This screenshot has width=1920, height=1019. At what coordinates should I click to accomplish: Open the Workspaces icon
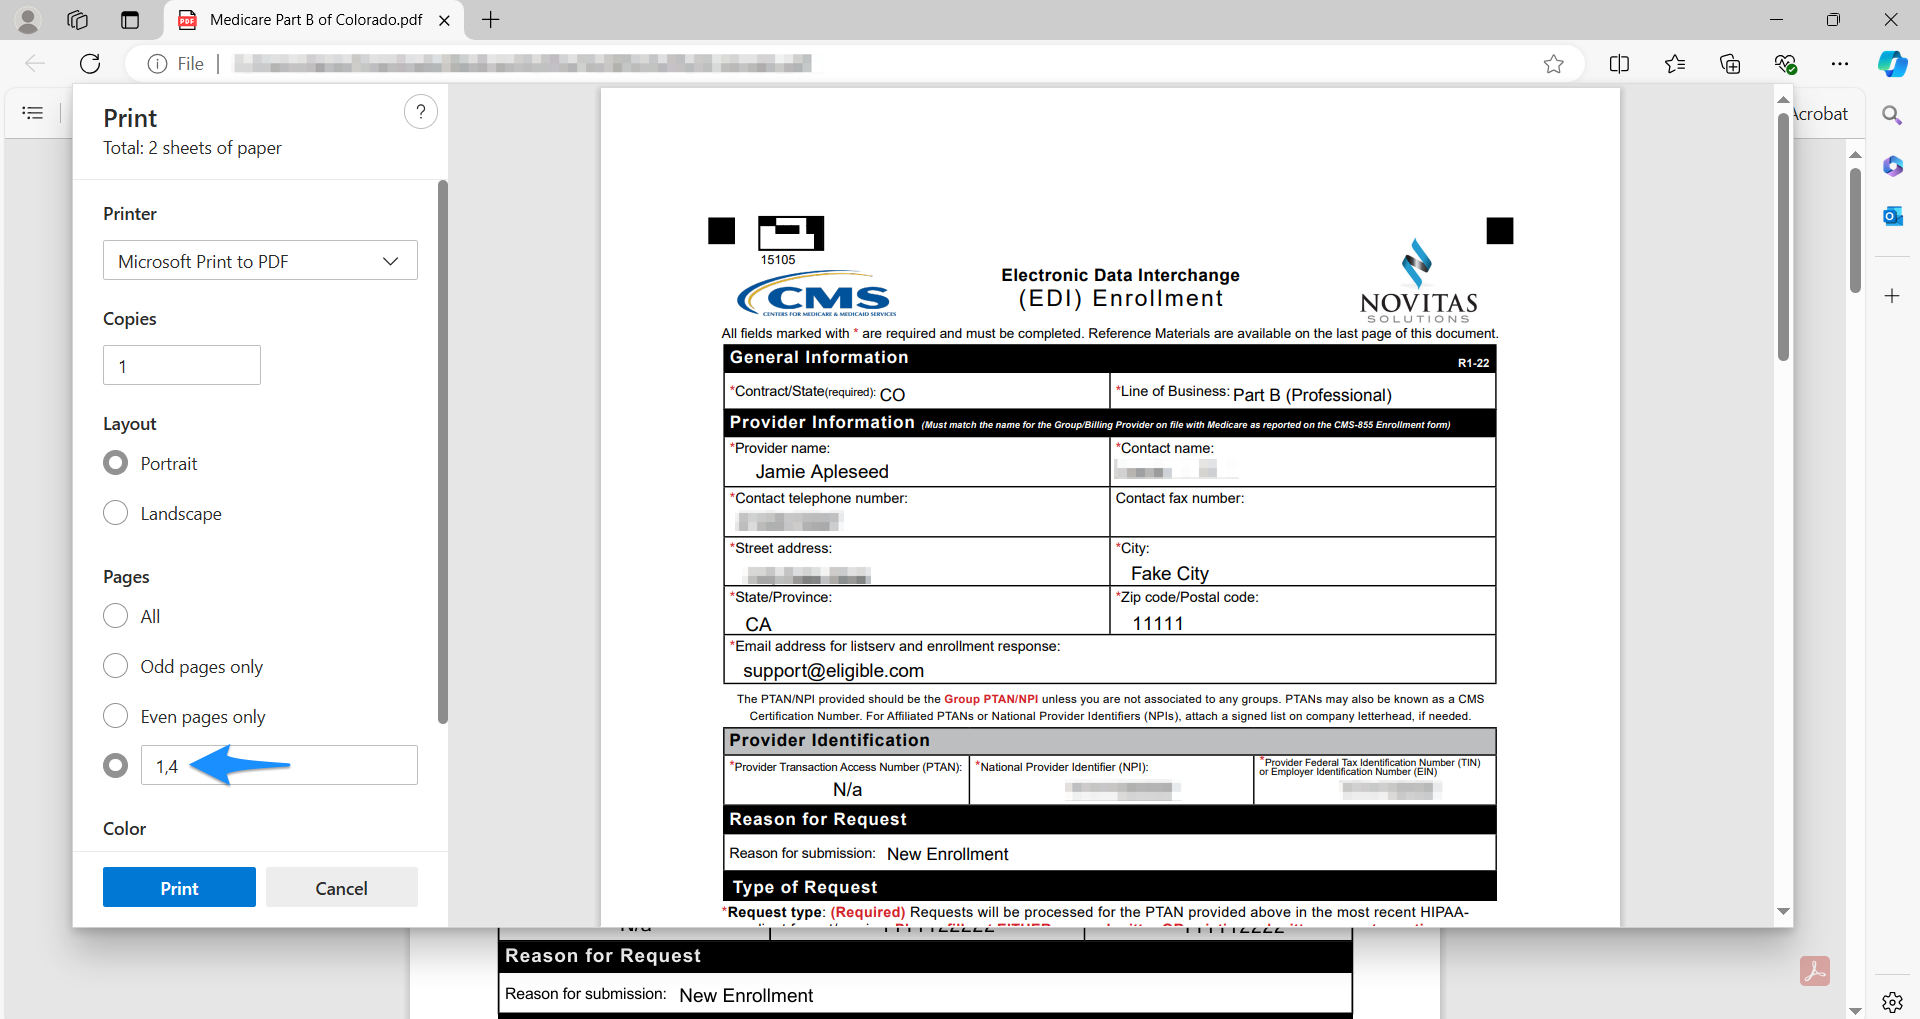78,20
